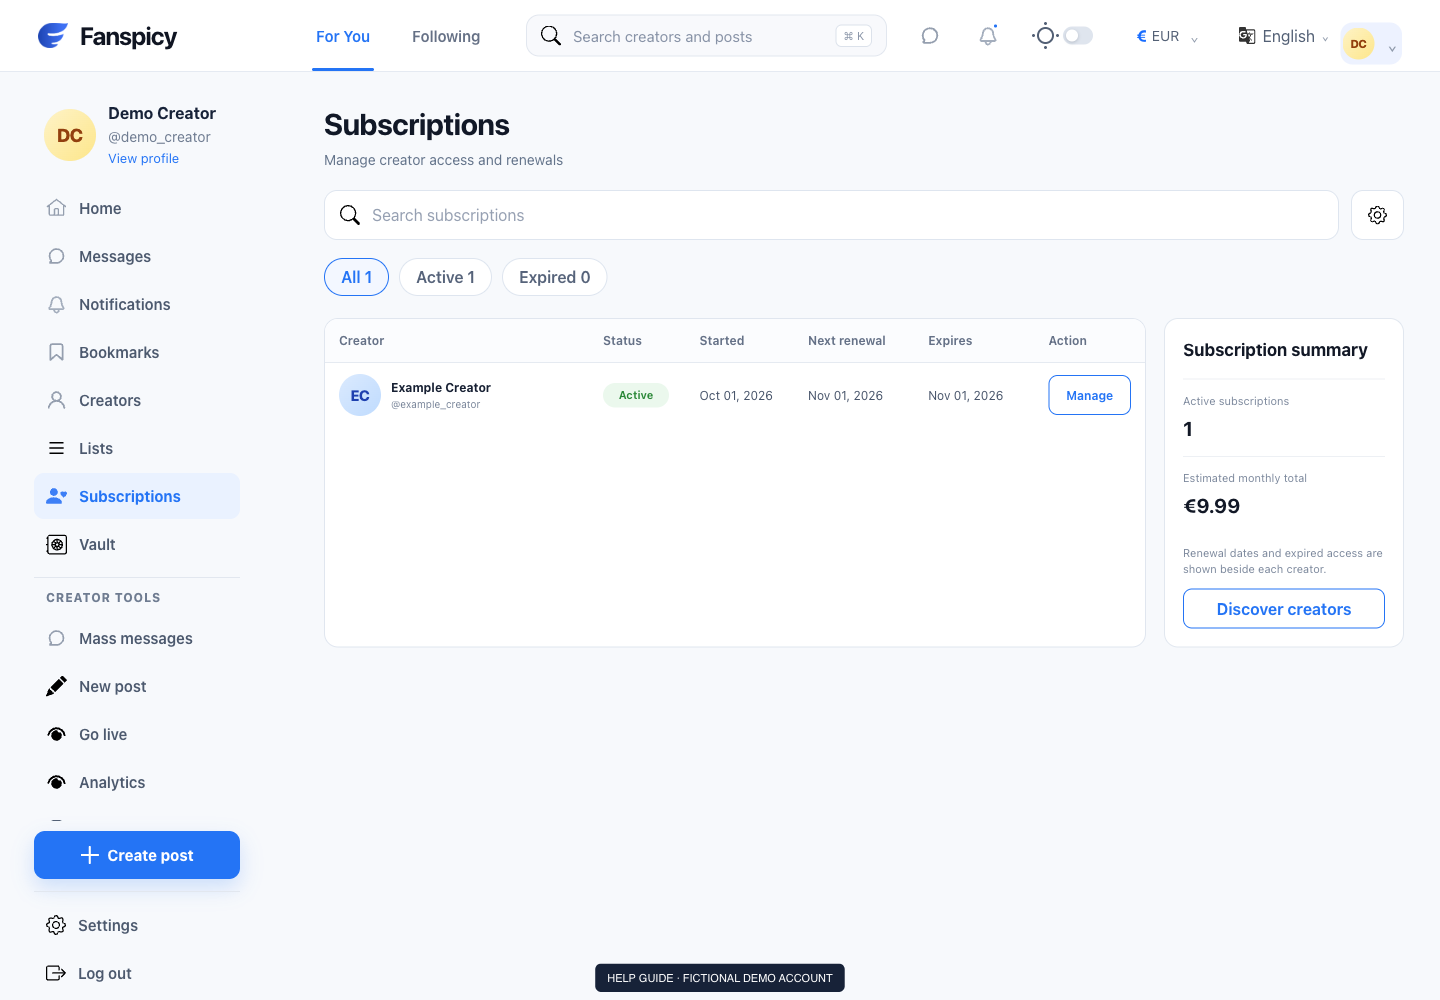Click the Analytics eye icon
The height and width of the screenshot is (1000, 1440).
57,782
